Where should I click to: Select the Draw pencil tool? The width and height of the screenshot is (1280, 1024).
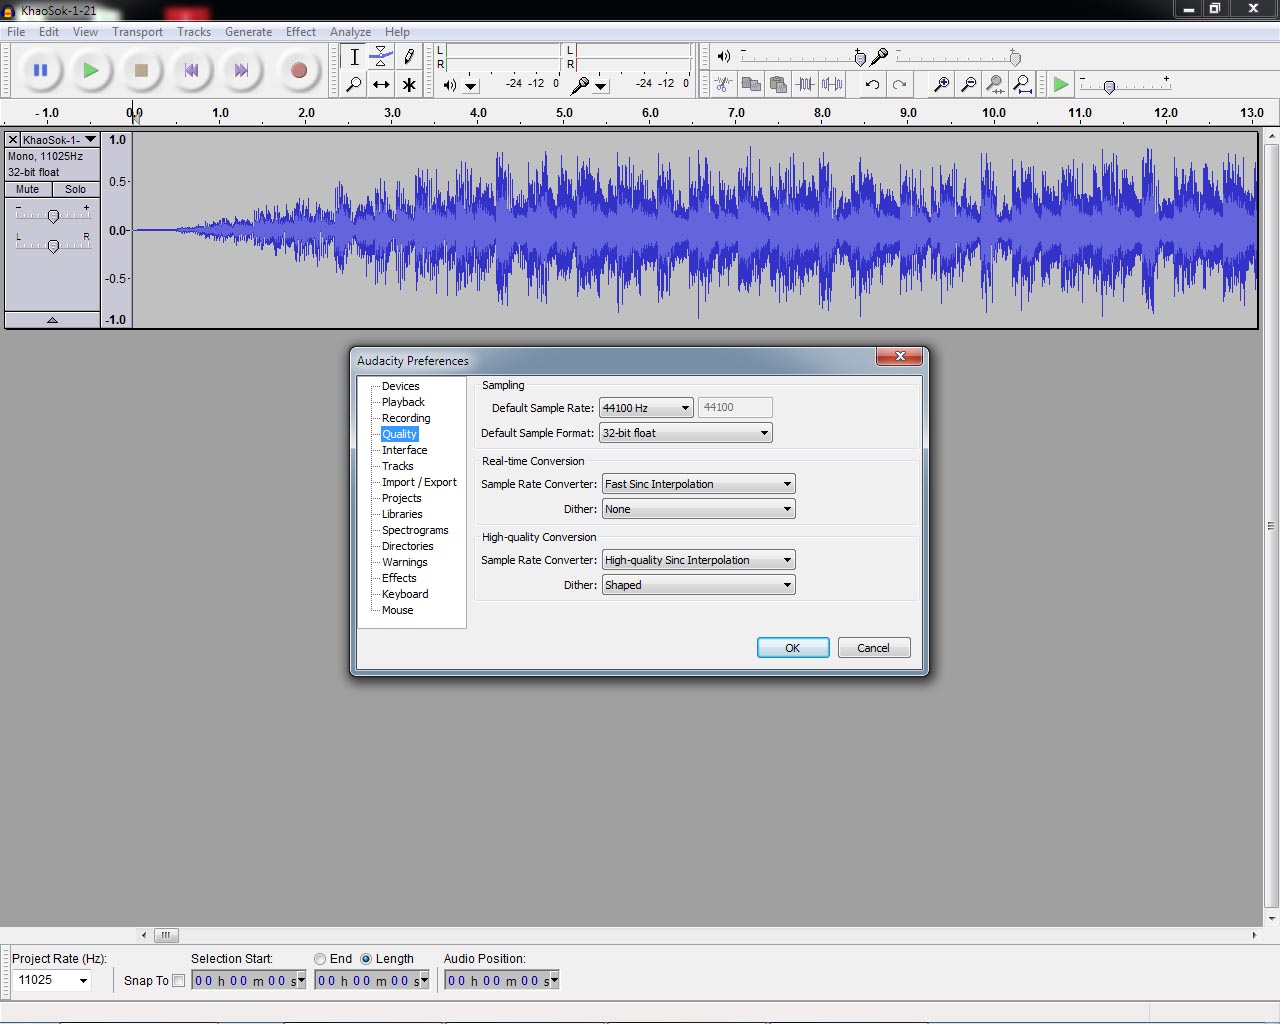tap(408, 57)
